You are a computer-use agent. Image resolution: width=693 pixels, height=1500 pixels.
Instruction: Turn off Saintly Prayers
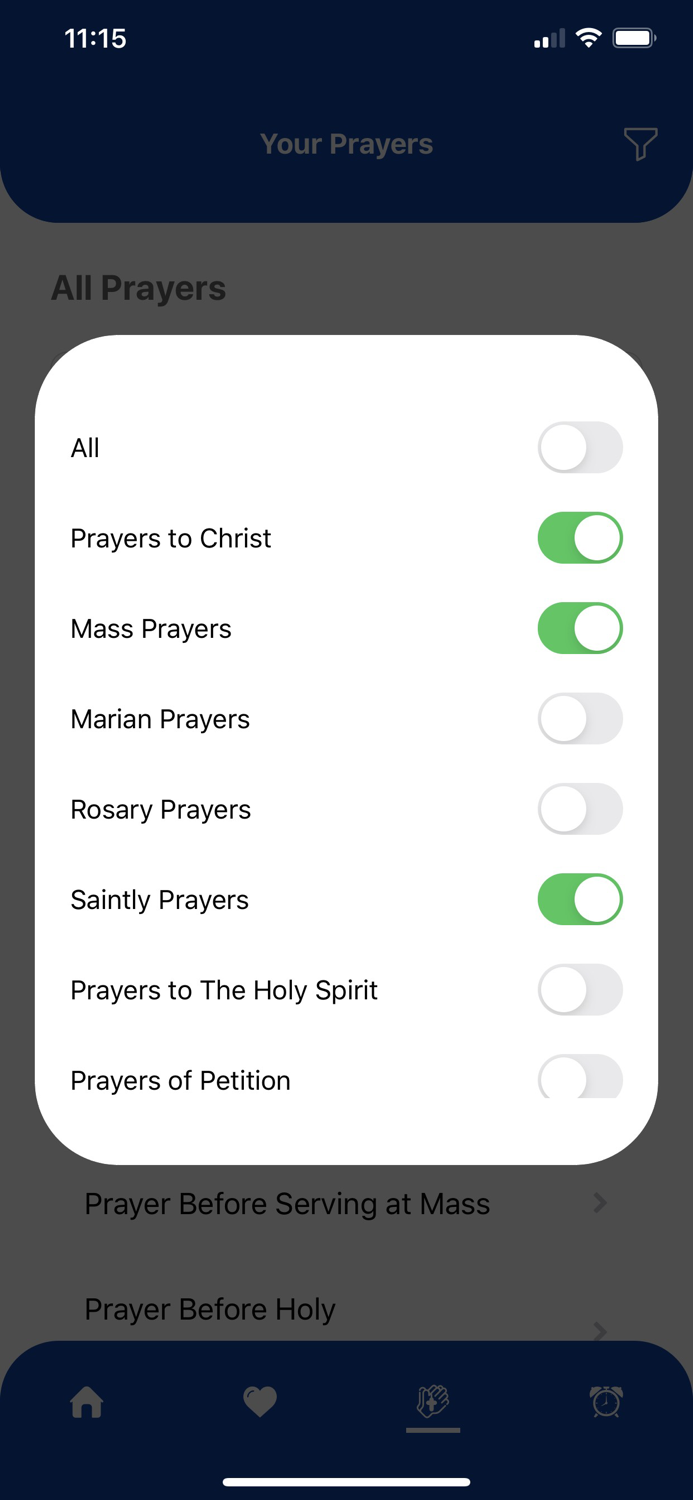(x=580, y=899)
